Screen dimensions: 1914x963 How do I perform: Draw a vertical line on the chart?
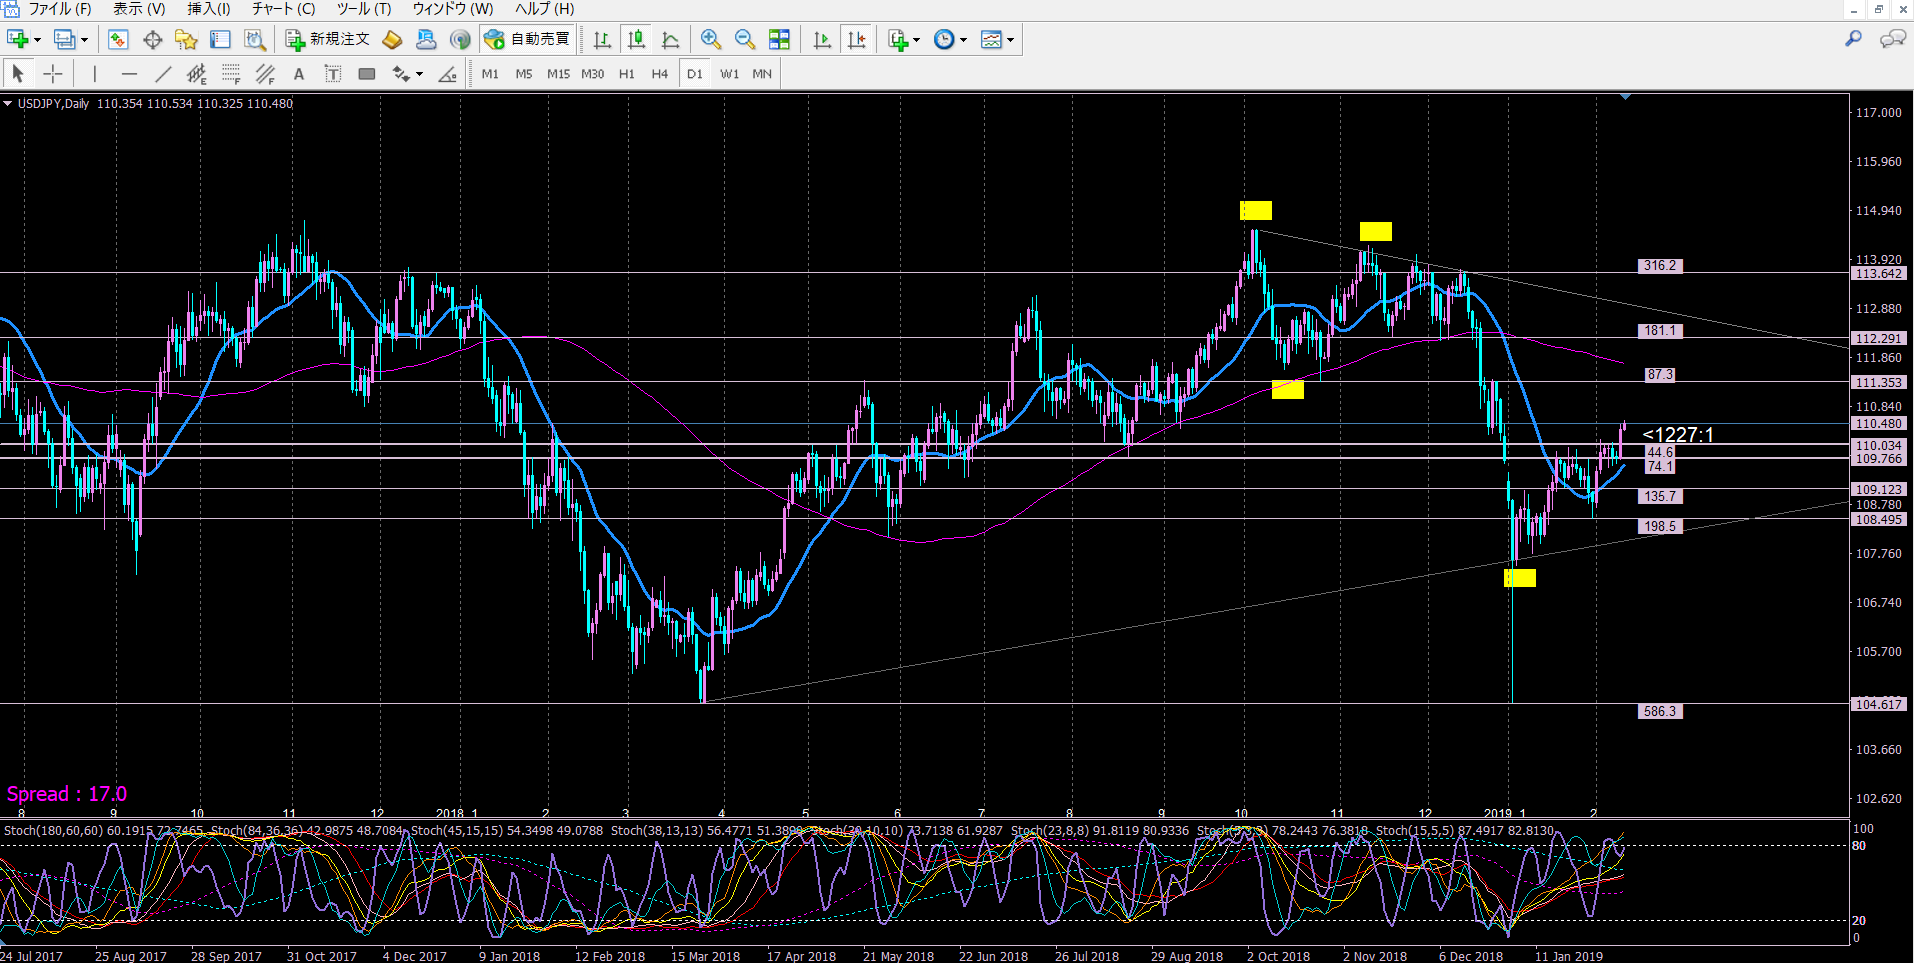click(x=94, y=73)
